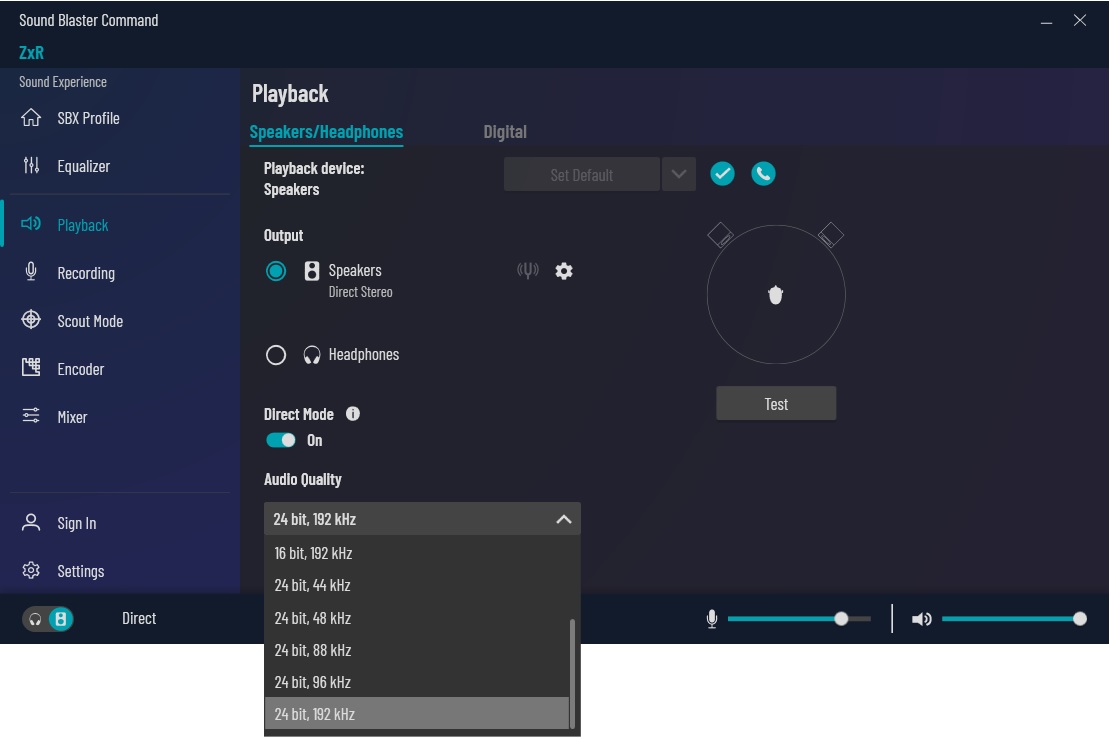Switch to the Digital tab

click(505, 132)
